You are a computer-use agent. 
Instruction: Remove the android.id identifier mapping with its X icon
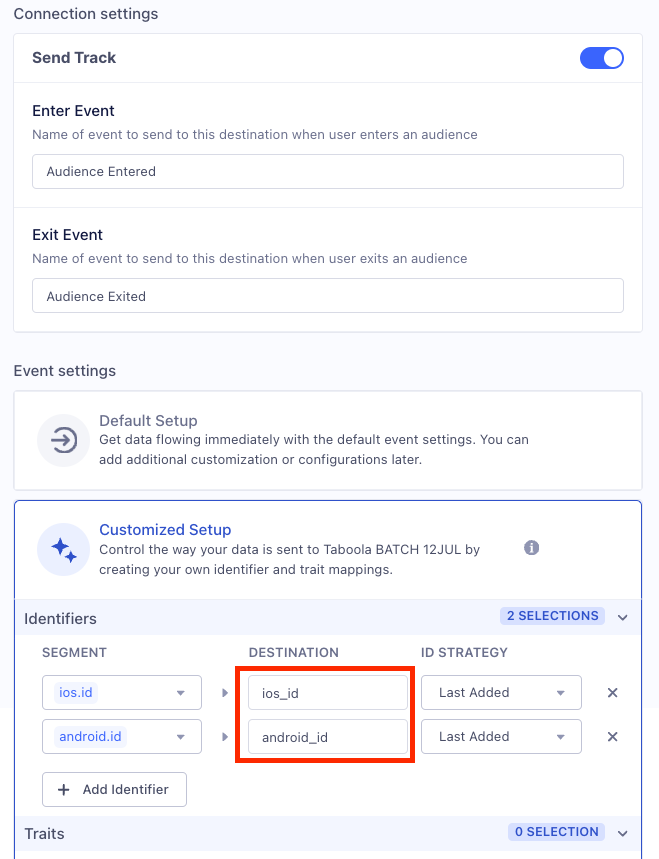pyautogui.click(x=612, y=736)
